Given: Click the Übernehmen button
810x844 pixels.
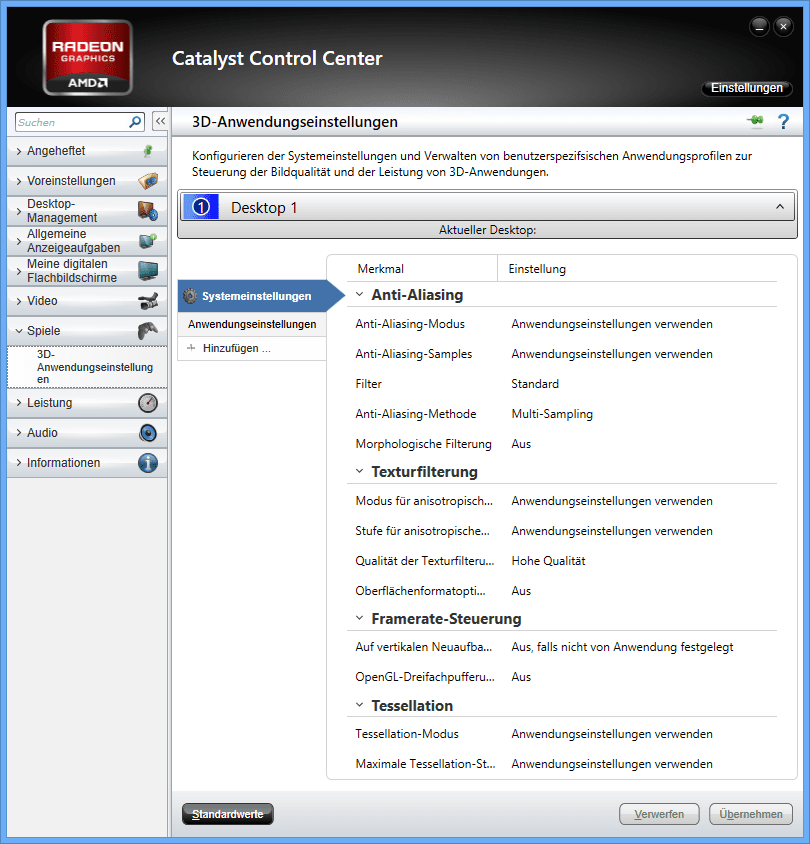Looking at the screenshot, I should point(750,814).
